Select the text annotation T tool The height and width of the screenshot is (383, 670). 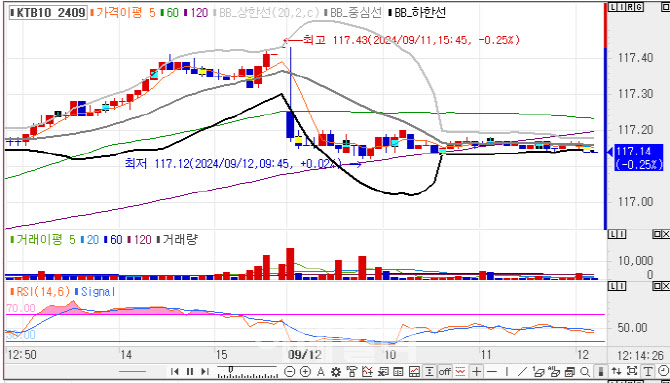(x=647, y=371)
